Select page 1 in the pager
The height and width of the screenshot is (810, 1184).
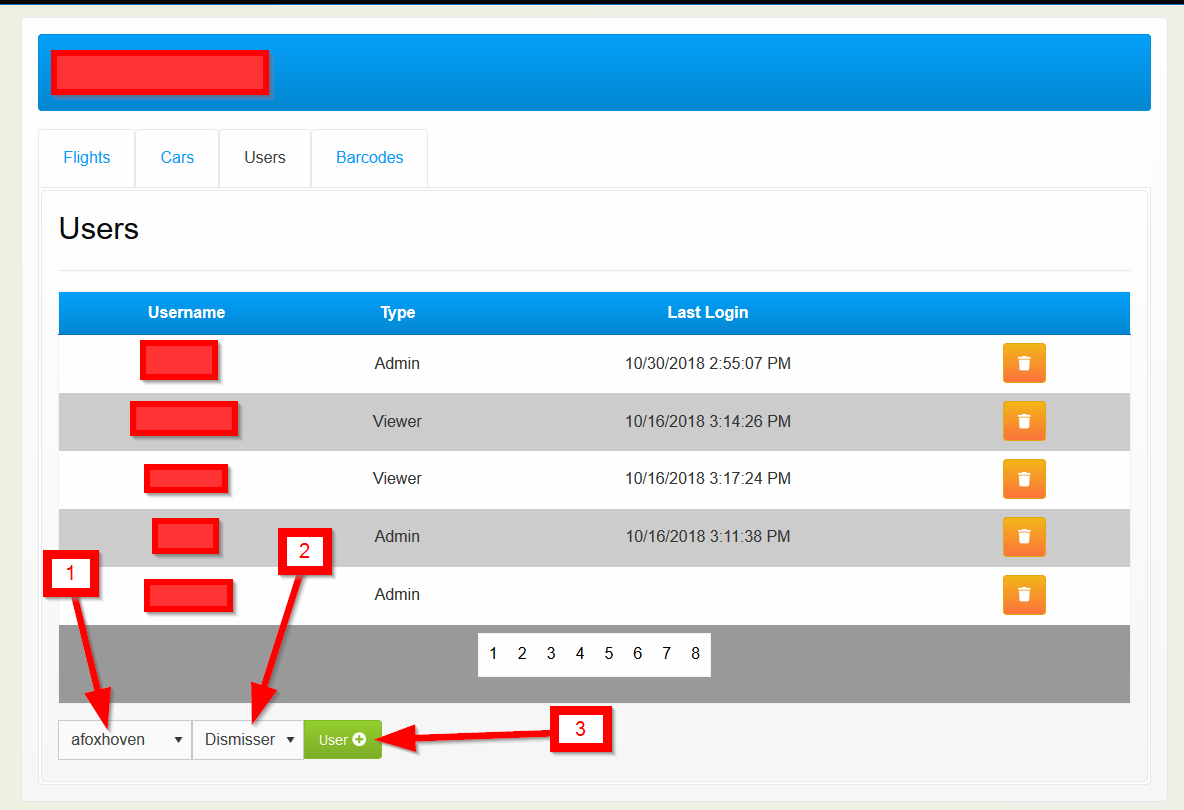click(493, 654)
